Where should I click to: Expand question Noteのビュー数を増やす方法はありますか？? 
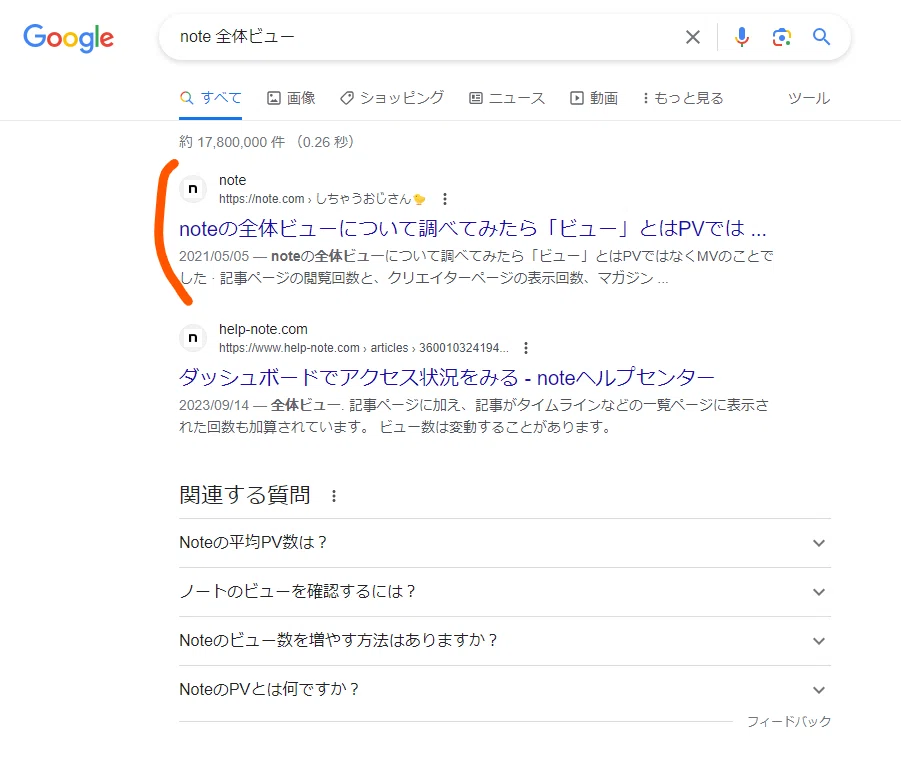click(505, 641)
